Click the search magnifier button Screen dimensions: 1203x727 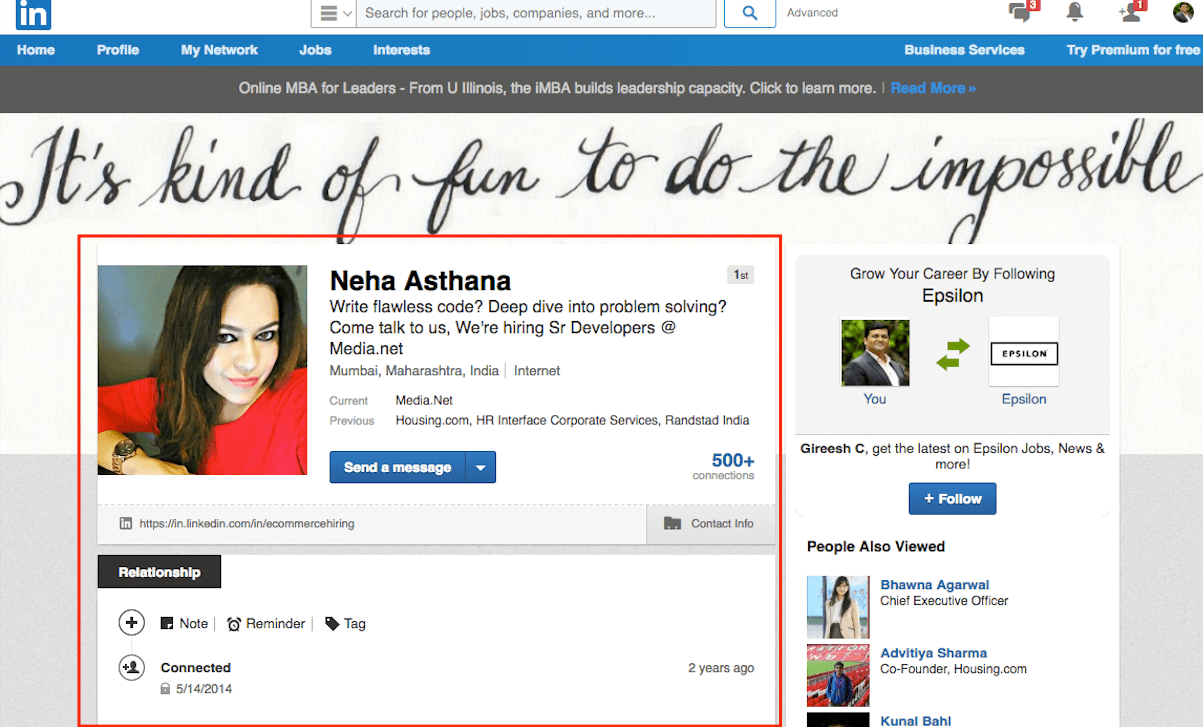[750, 13]
